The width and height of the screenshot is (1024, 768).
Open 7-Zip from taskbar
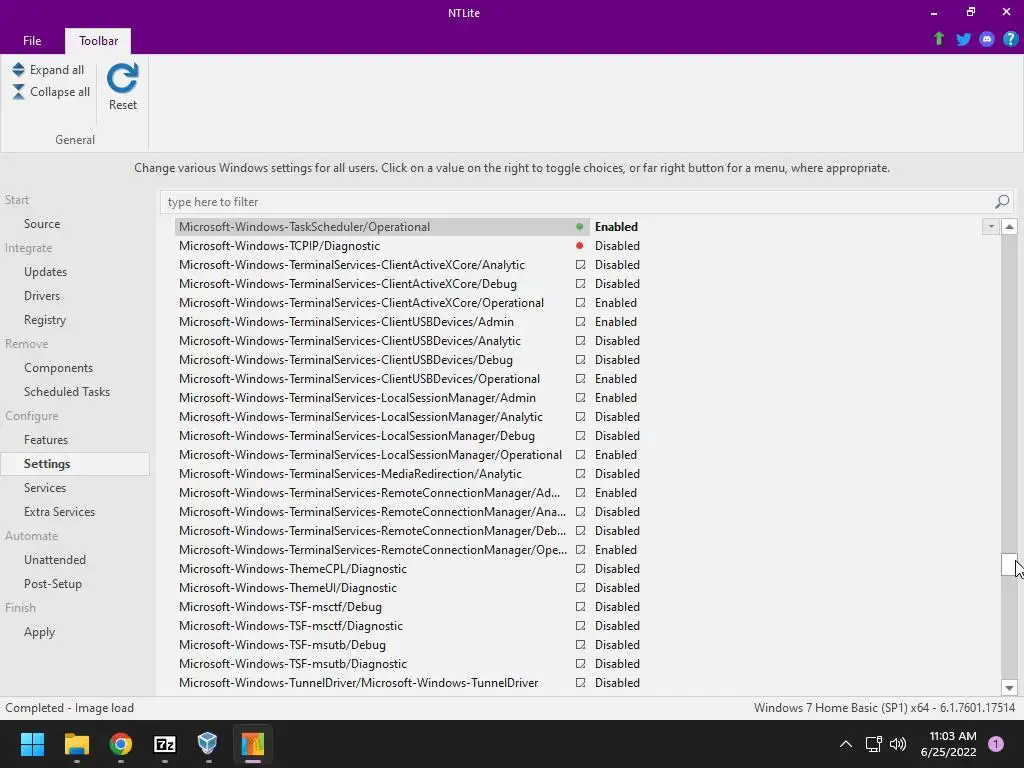pos(165,744)
